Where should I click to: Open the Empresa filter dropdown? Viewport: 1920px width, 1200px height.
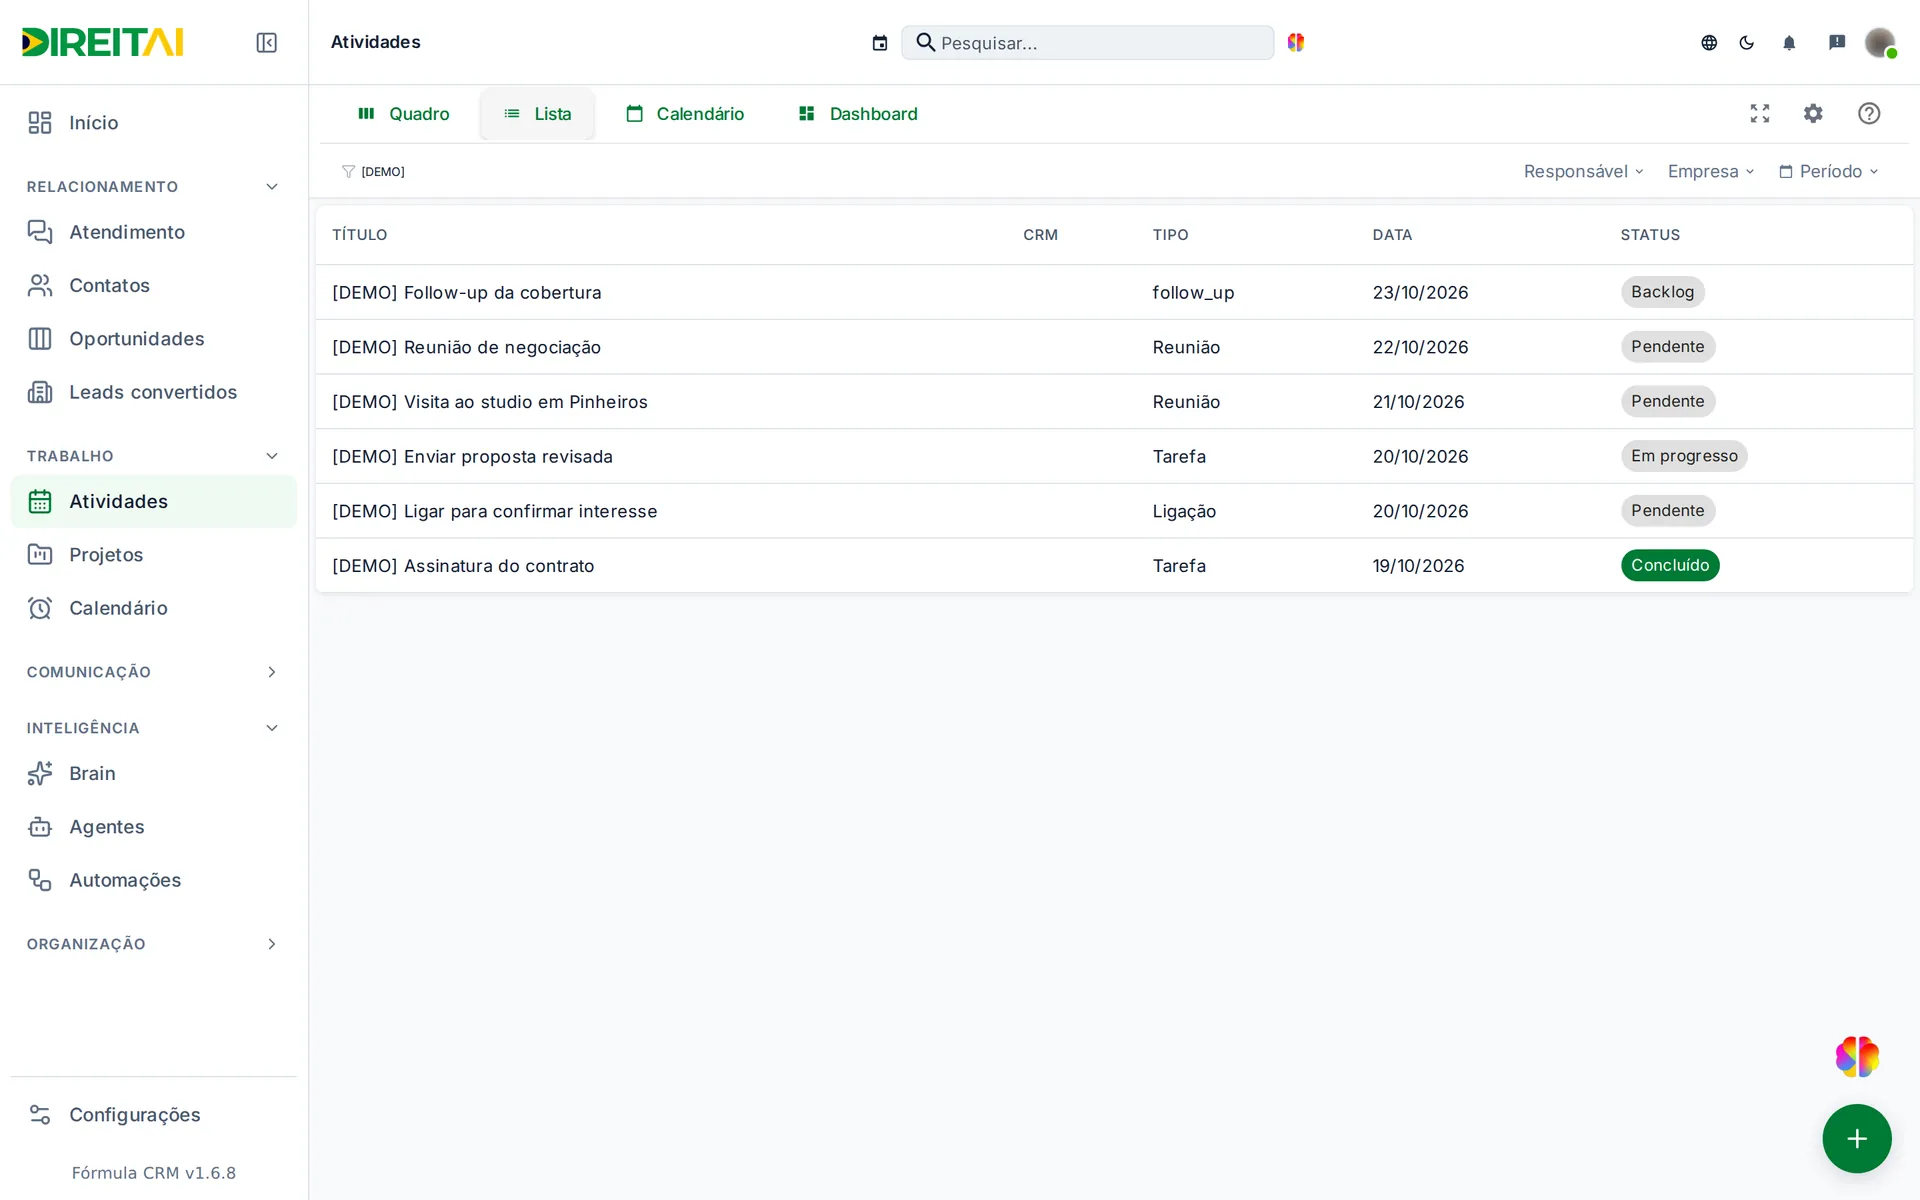[x=1711, y=172]
